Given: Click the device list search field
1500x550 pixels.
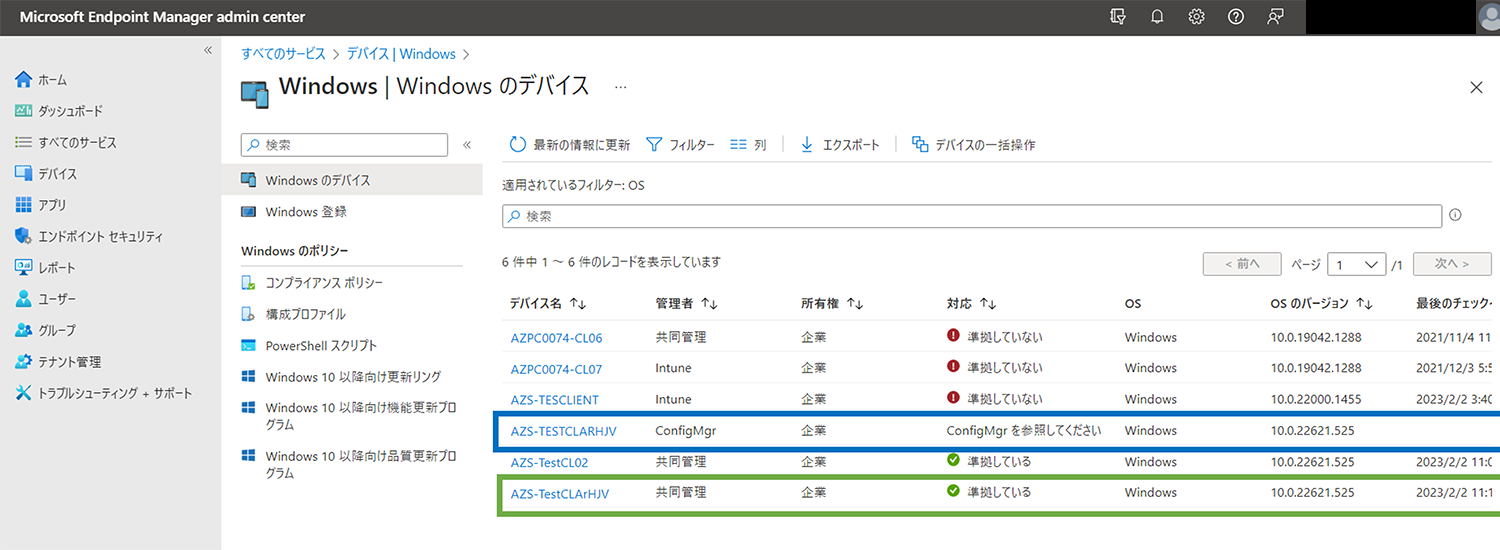Looking at the screenshot, I should (971, 216).
